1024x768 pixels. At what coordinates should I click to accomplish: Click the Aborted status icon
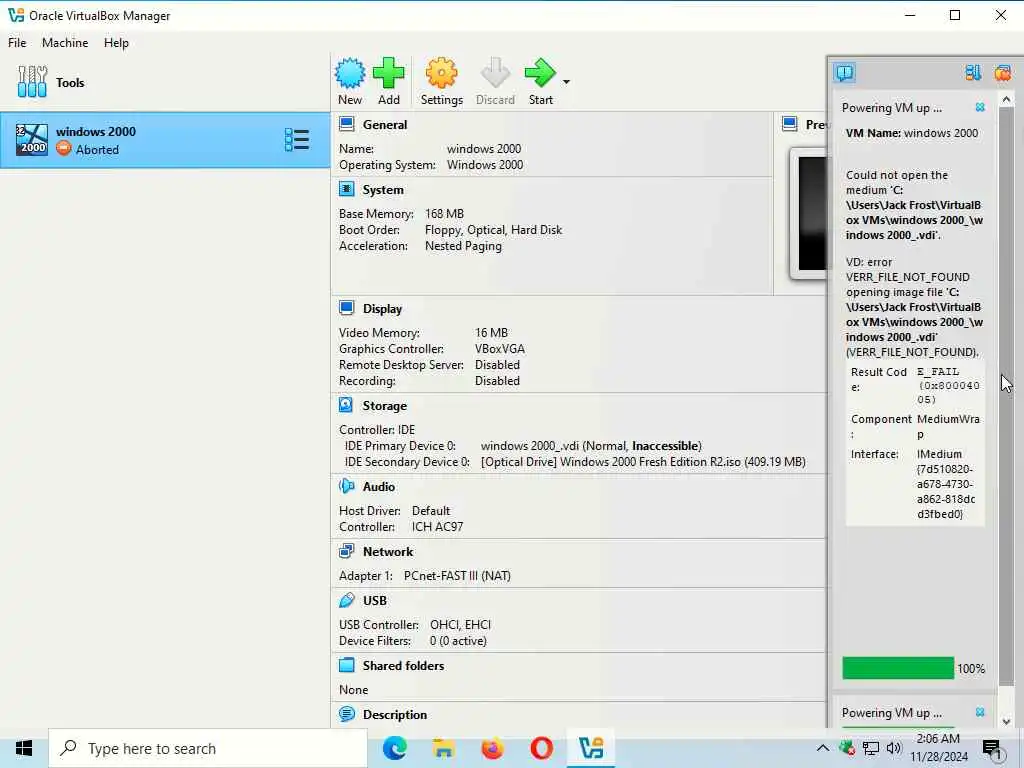[x=63, y=149]
